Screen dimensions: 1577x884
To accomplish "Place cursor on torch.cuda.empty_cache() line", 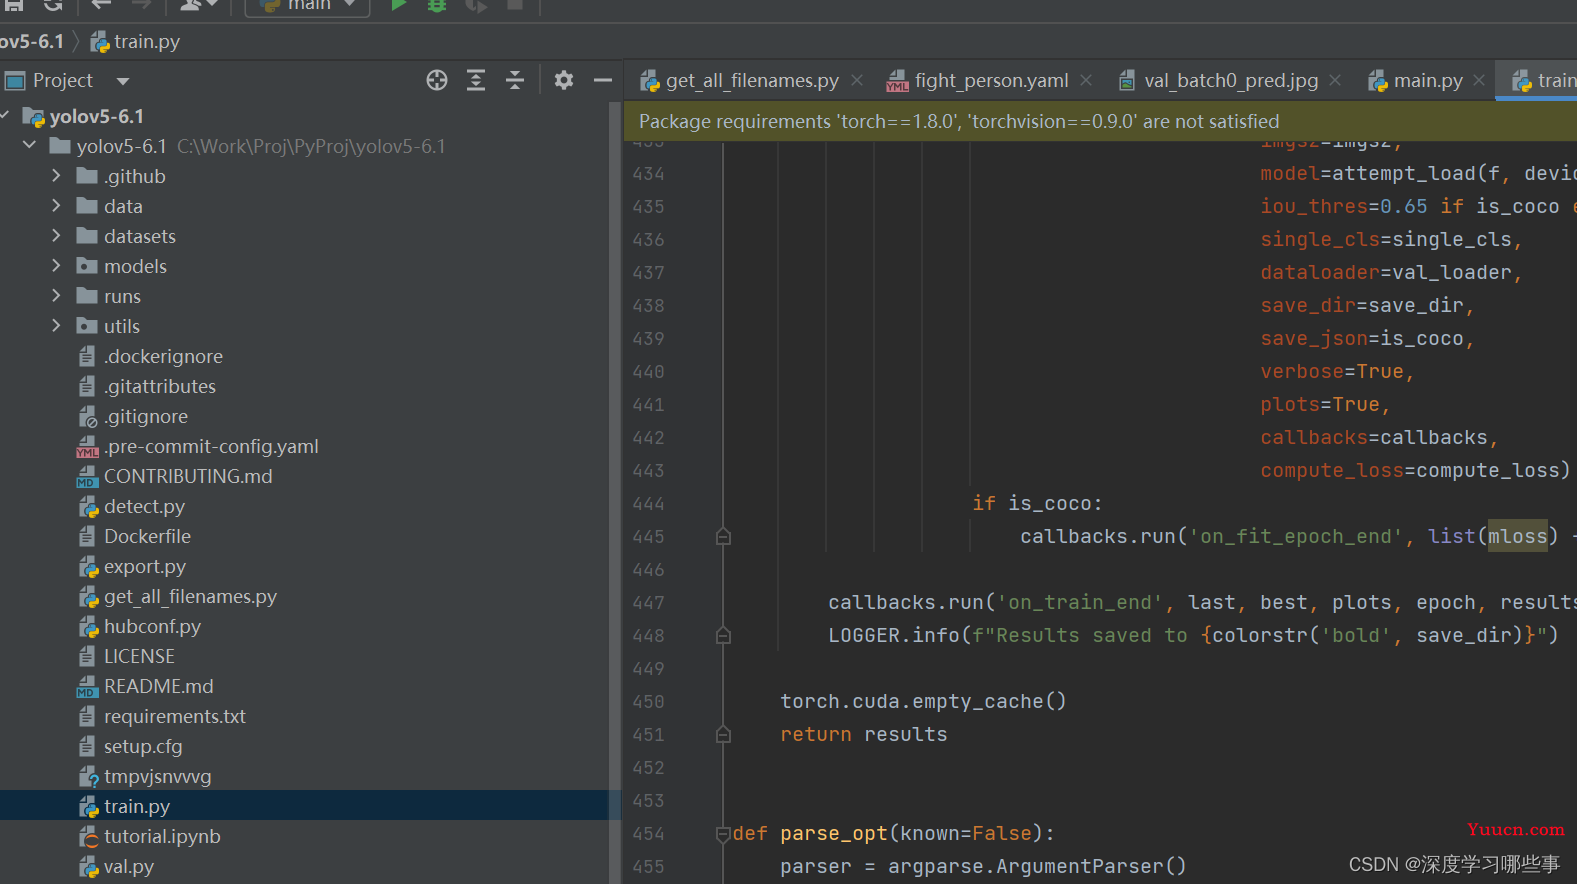I will coord(923,702).
